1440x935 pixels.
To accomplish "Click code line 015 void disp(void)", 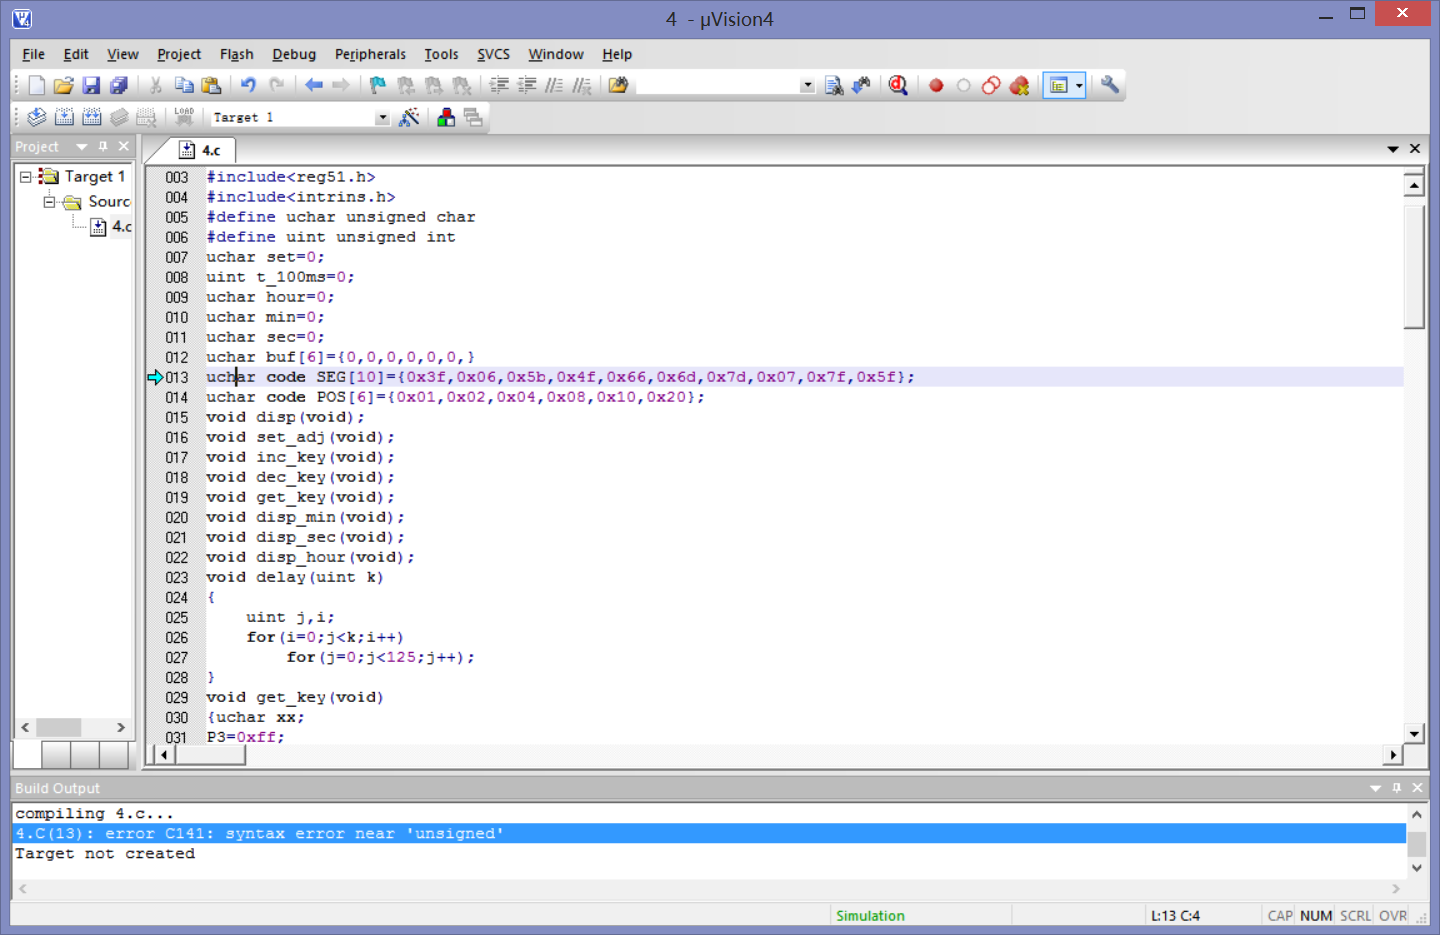I will (285, 417).
